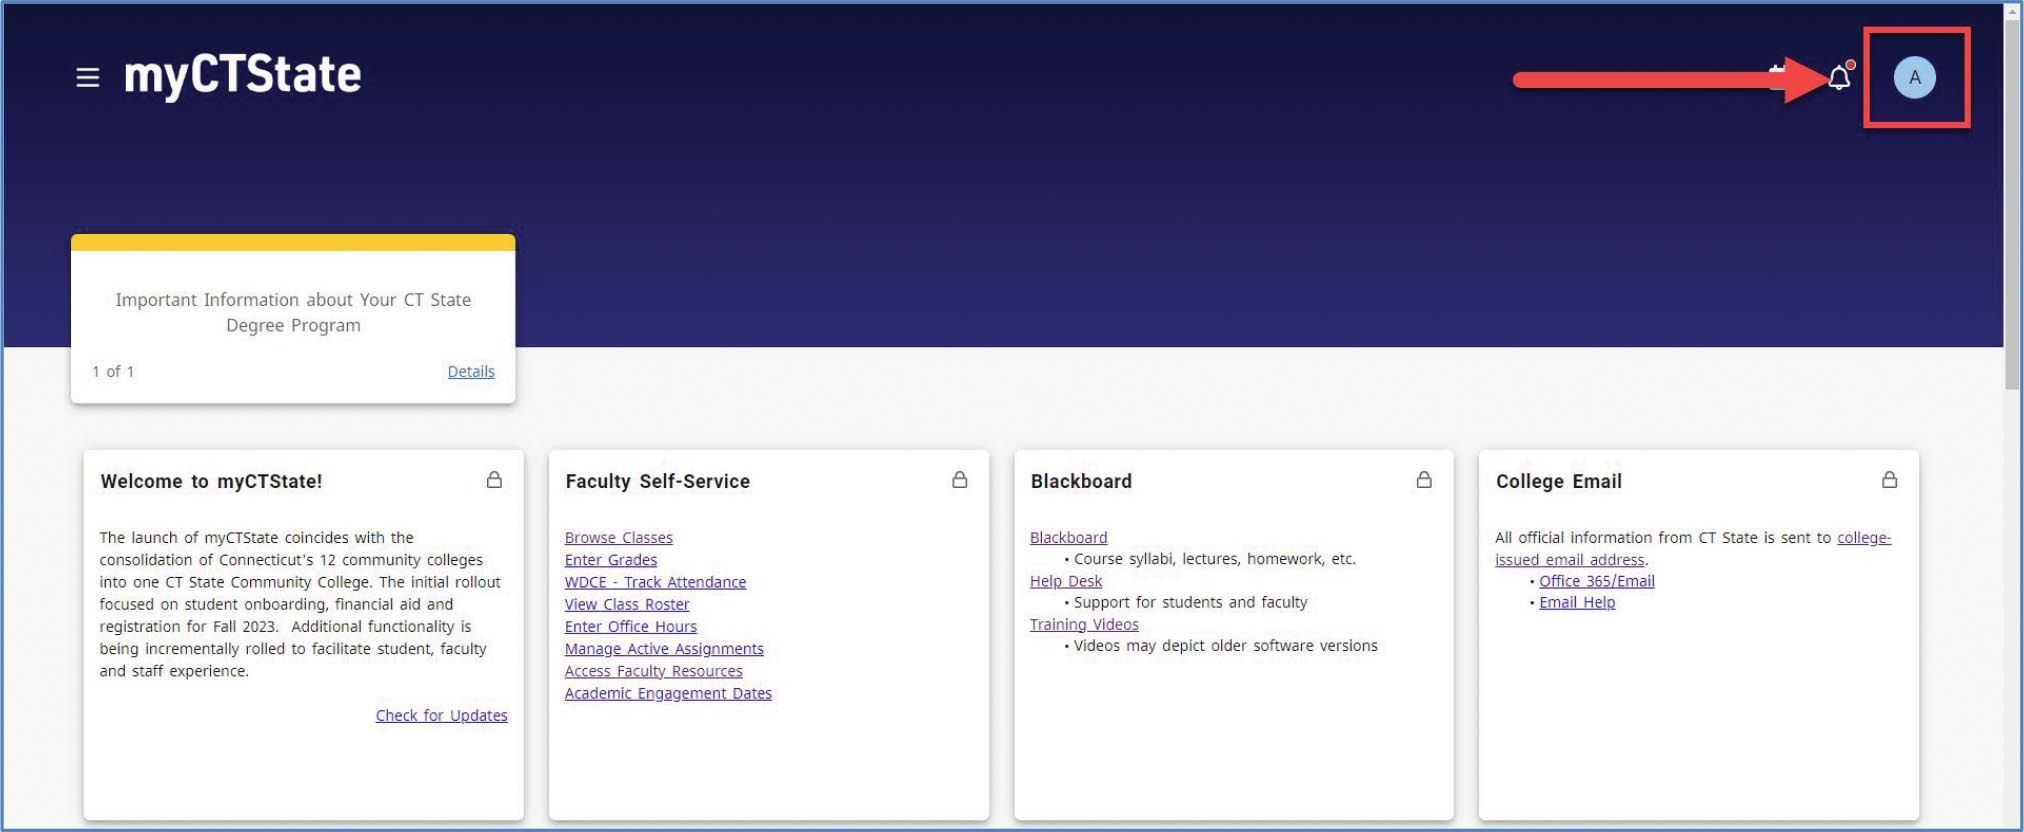The width and height of the screenshot is (2024, 832).
Task: Open WDCE - Track Attendance
Action: click(655, 582)
